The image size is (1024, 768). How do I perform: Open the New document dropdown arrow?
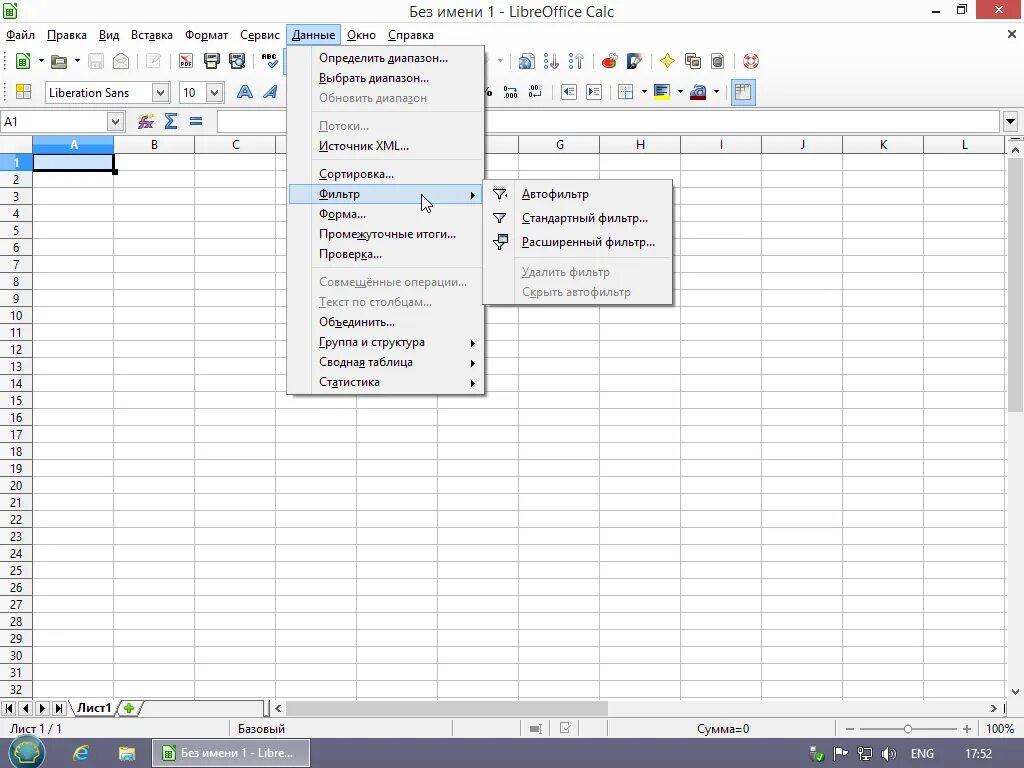click(x=40, y=61)
